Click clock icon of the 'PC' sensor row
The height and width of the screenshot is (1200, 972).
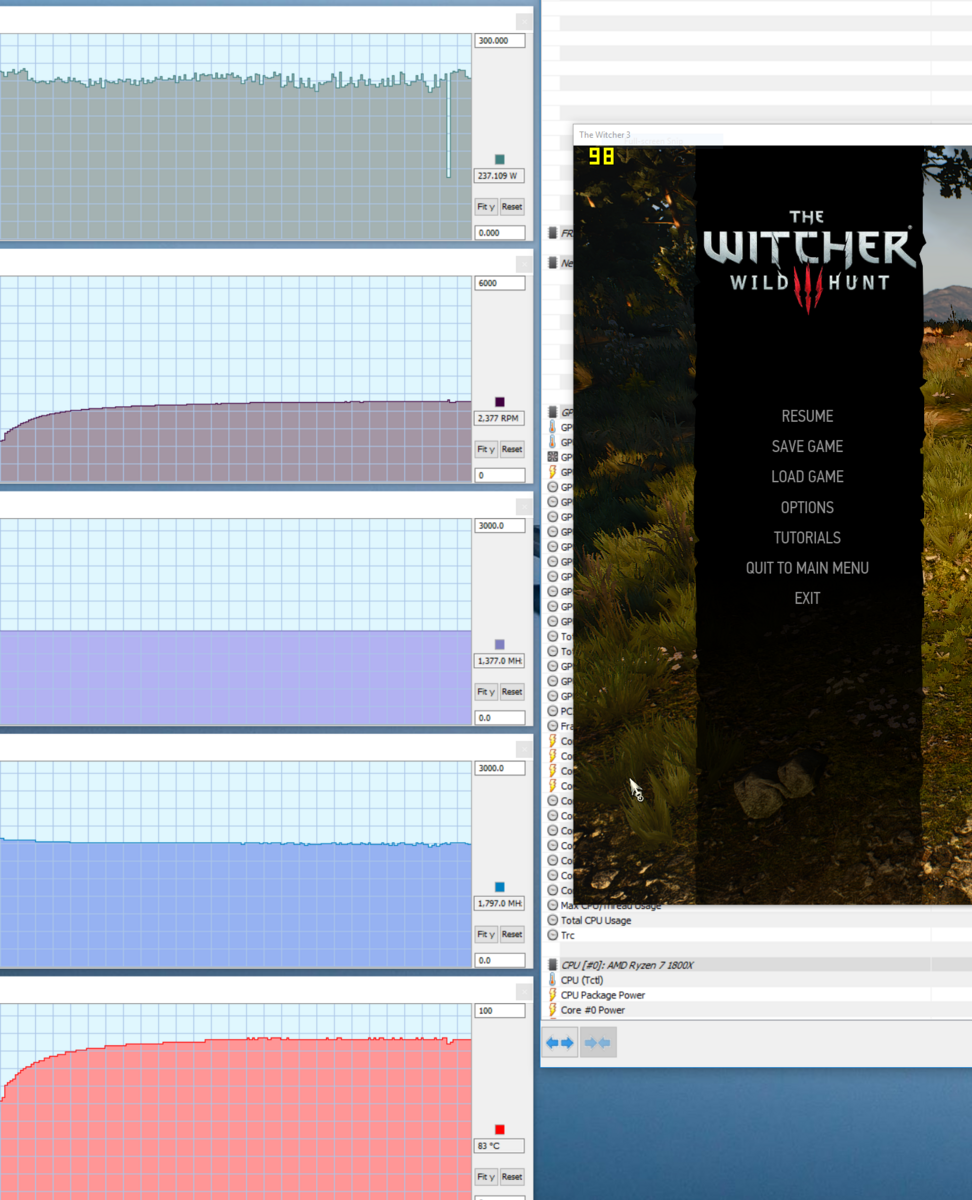[x=553, y=711]
